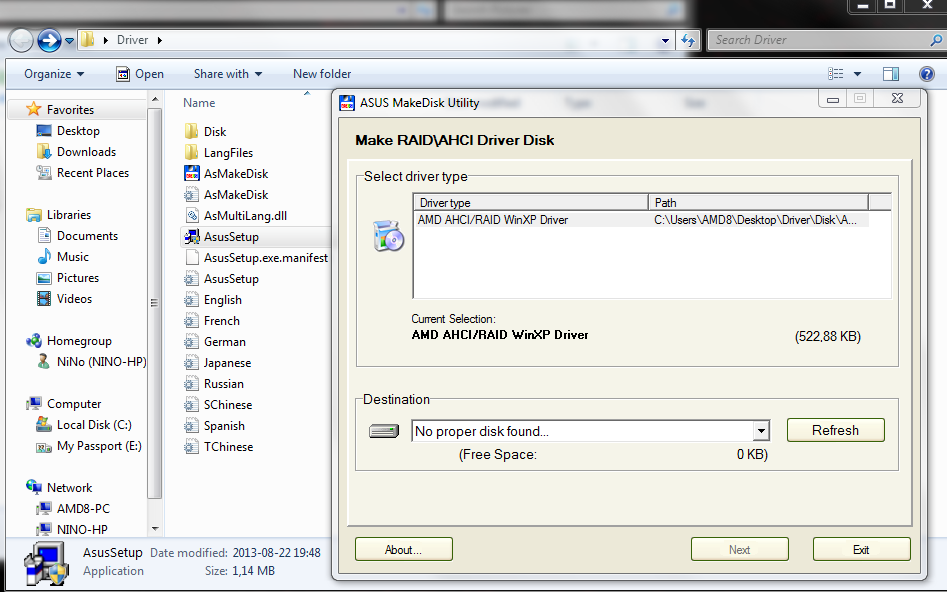Select the Disk folder icon

[191, 132]
